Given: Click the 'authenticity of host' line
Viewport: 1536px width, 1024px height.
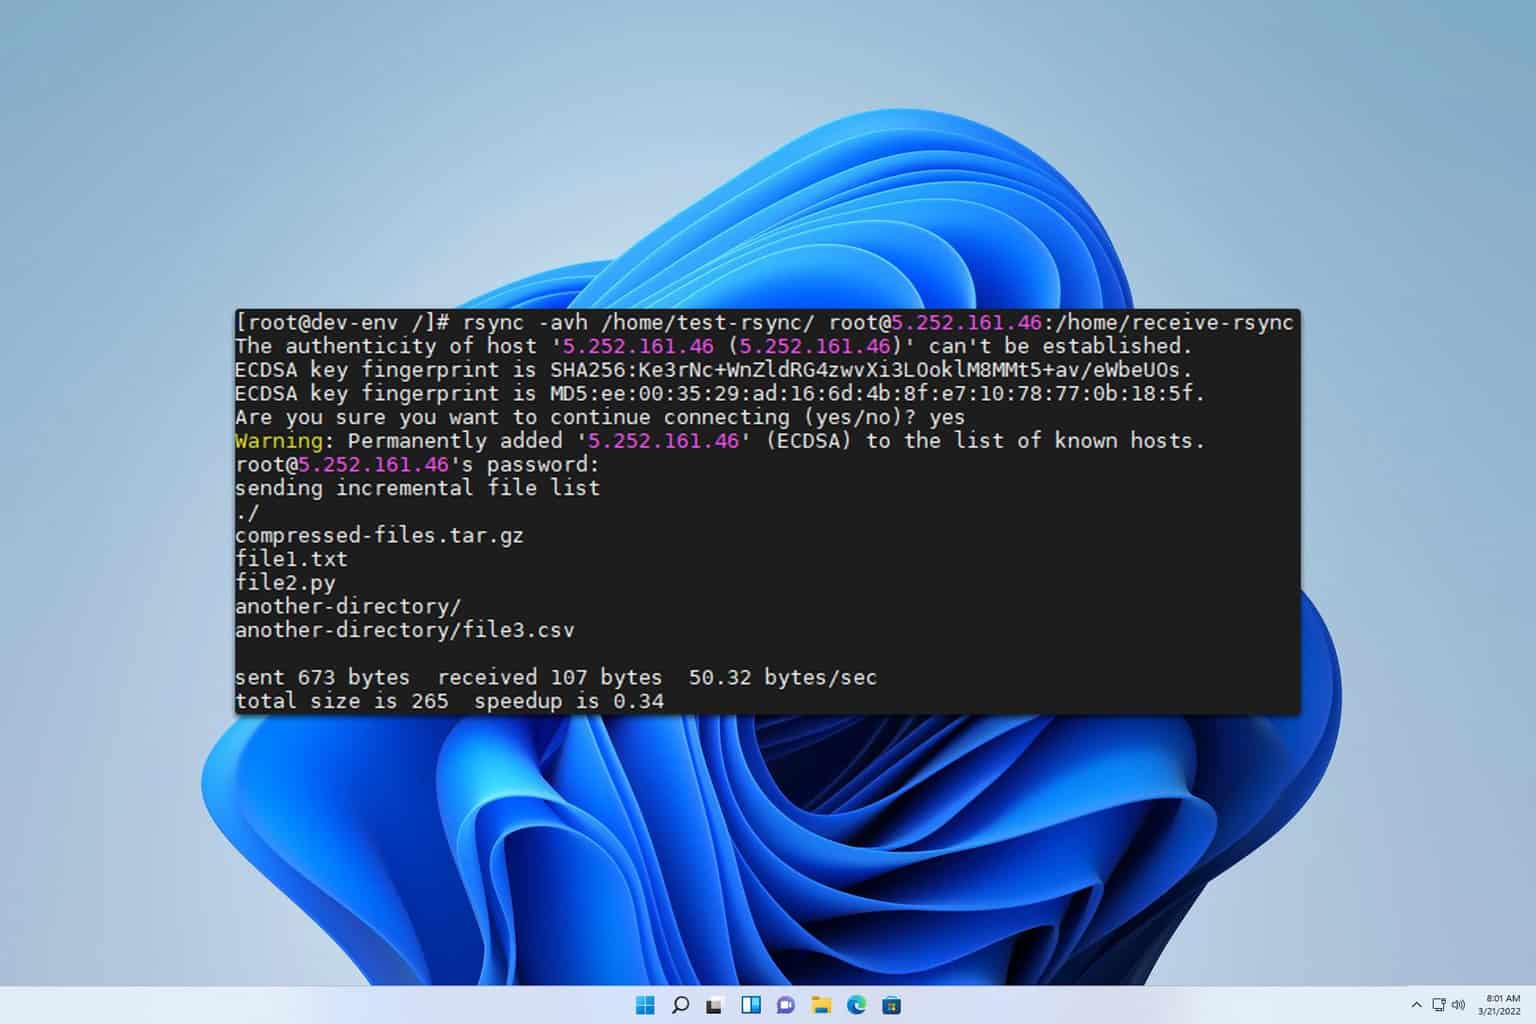Looking at the screenshot, I should [x=714, y=346].
